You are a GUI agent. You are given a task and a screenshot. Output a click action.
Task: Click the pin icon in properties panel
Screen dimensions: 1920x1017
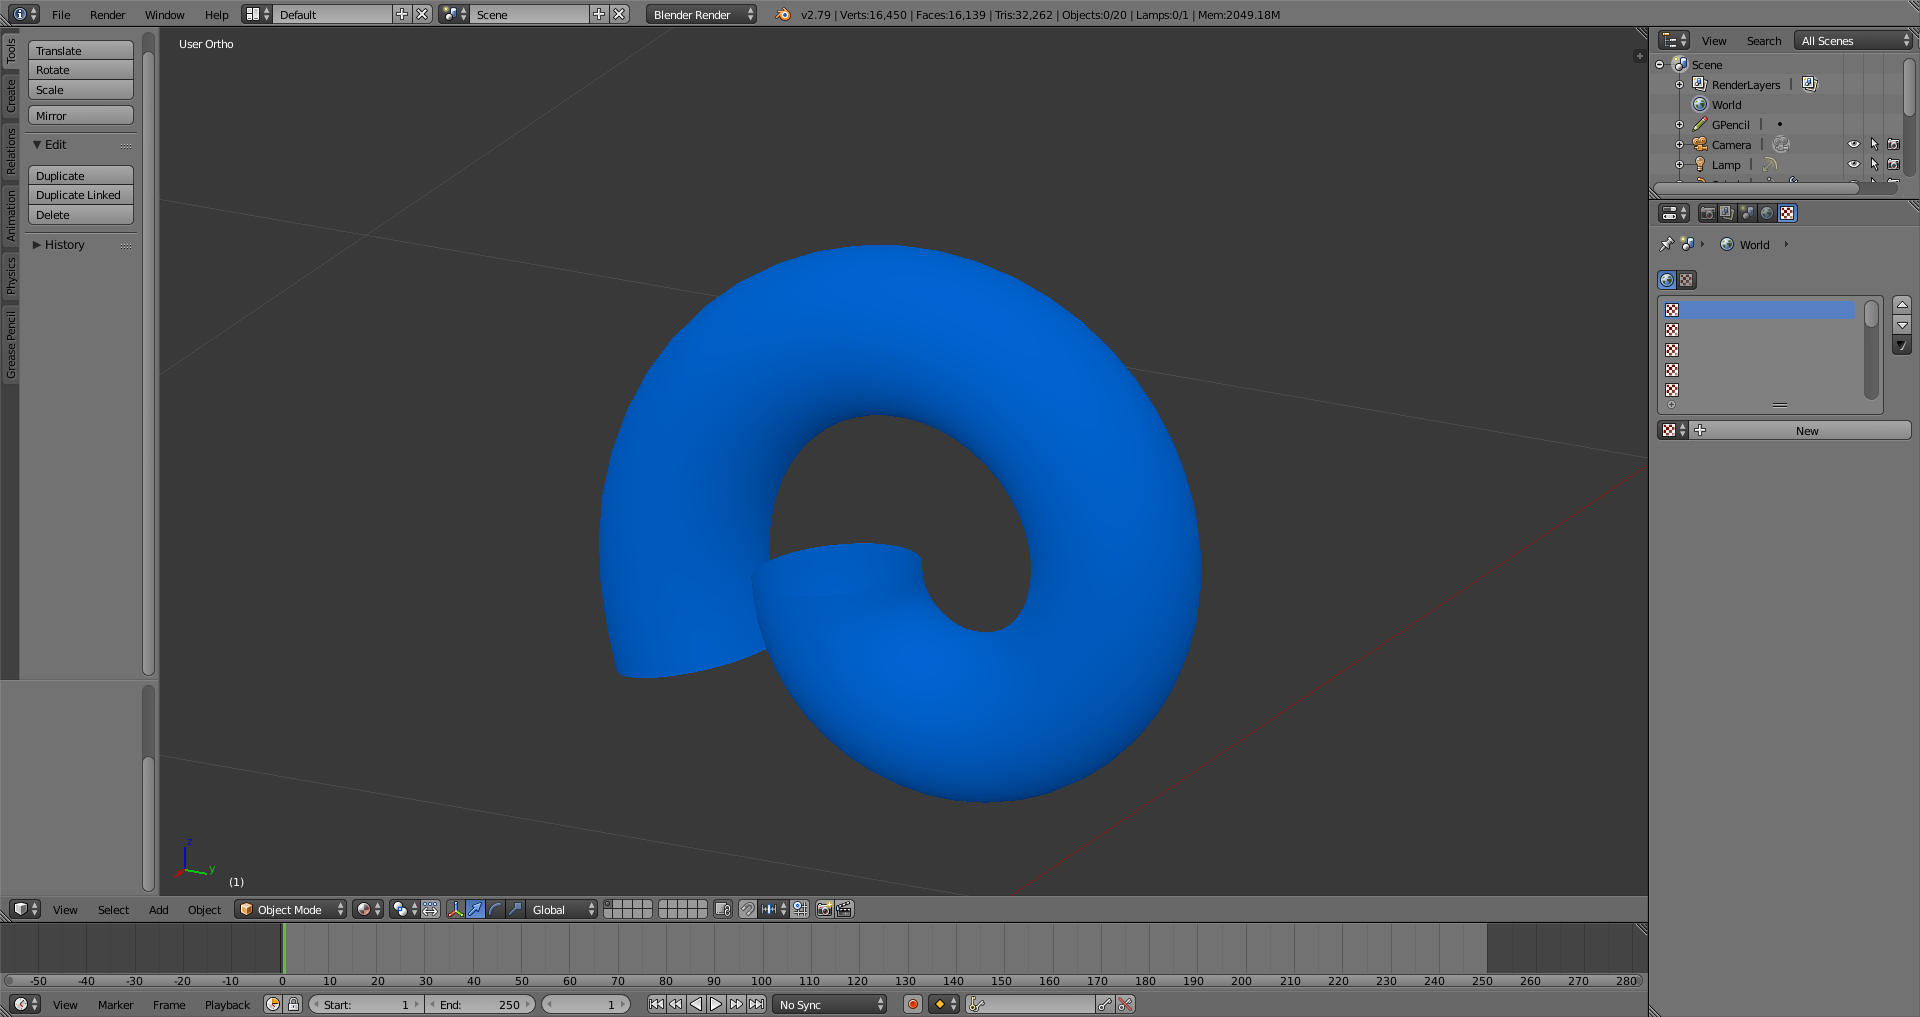pyautogui.click(x=1666, y=244)
